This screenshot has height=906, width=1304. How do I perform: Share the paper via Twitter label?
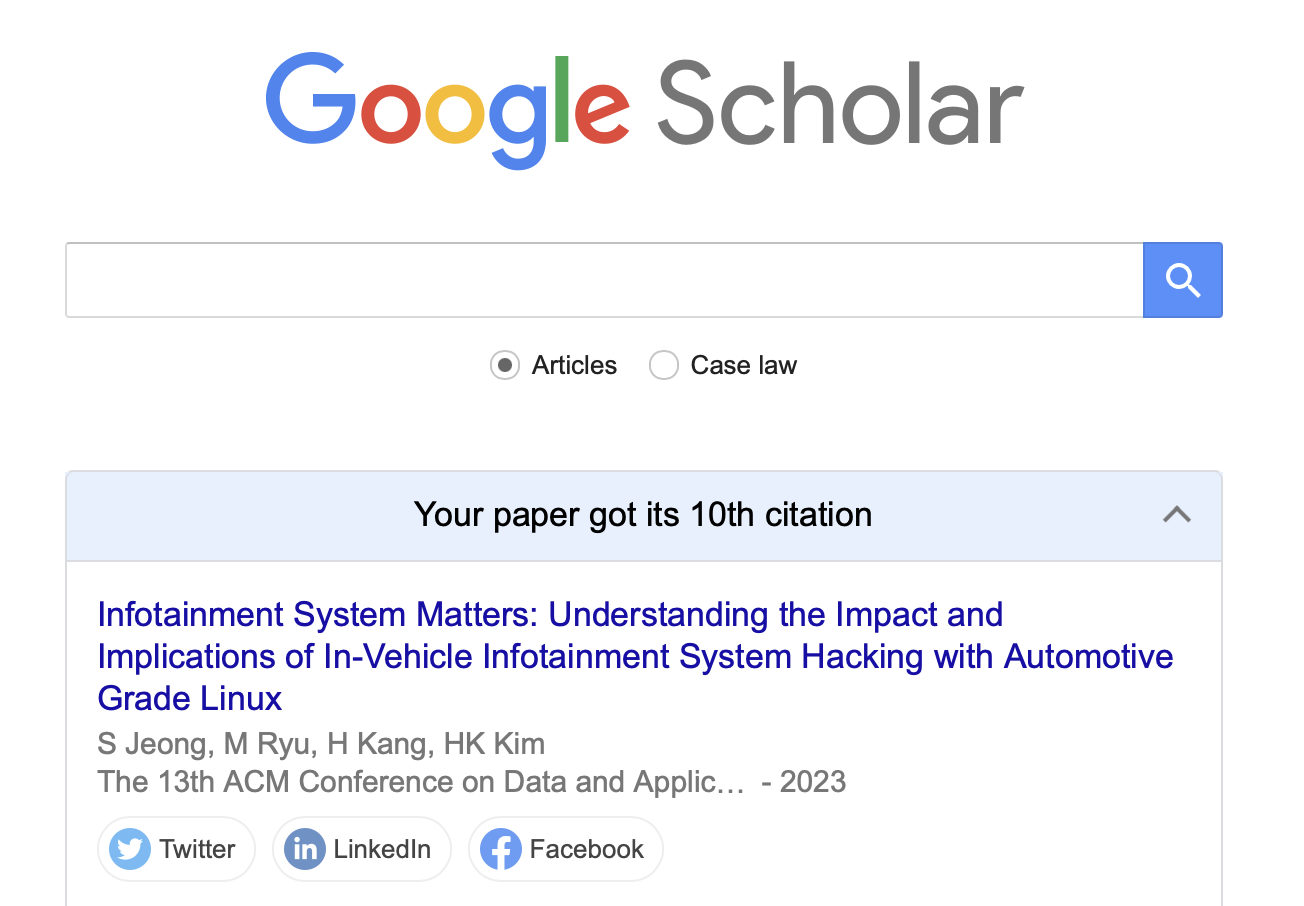197,850
